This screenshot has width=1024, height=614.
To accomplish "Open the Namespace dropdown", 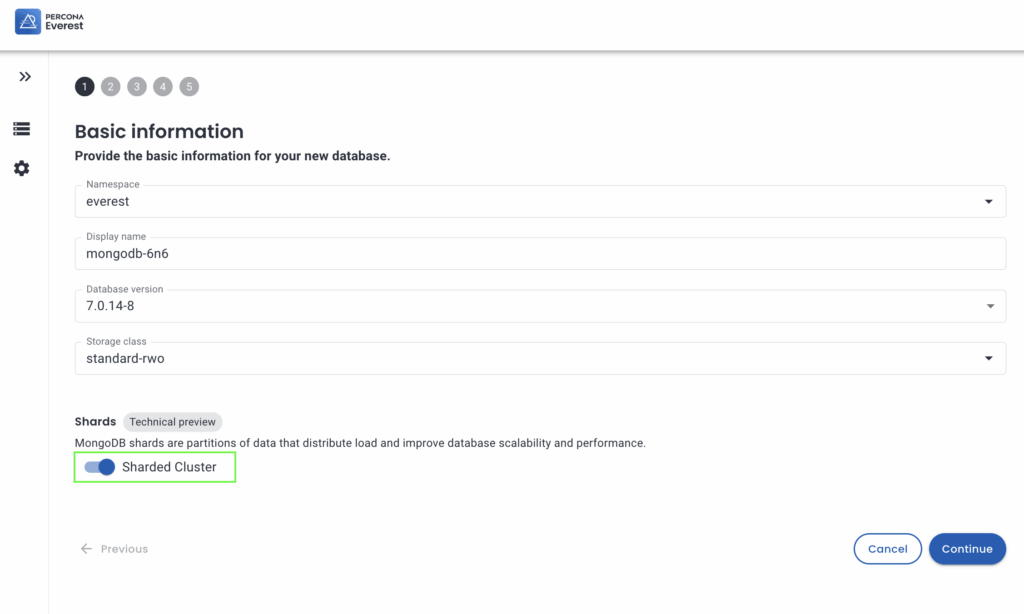I will (540, 201).
